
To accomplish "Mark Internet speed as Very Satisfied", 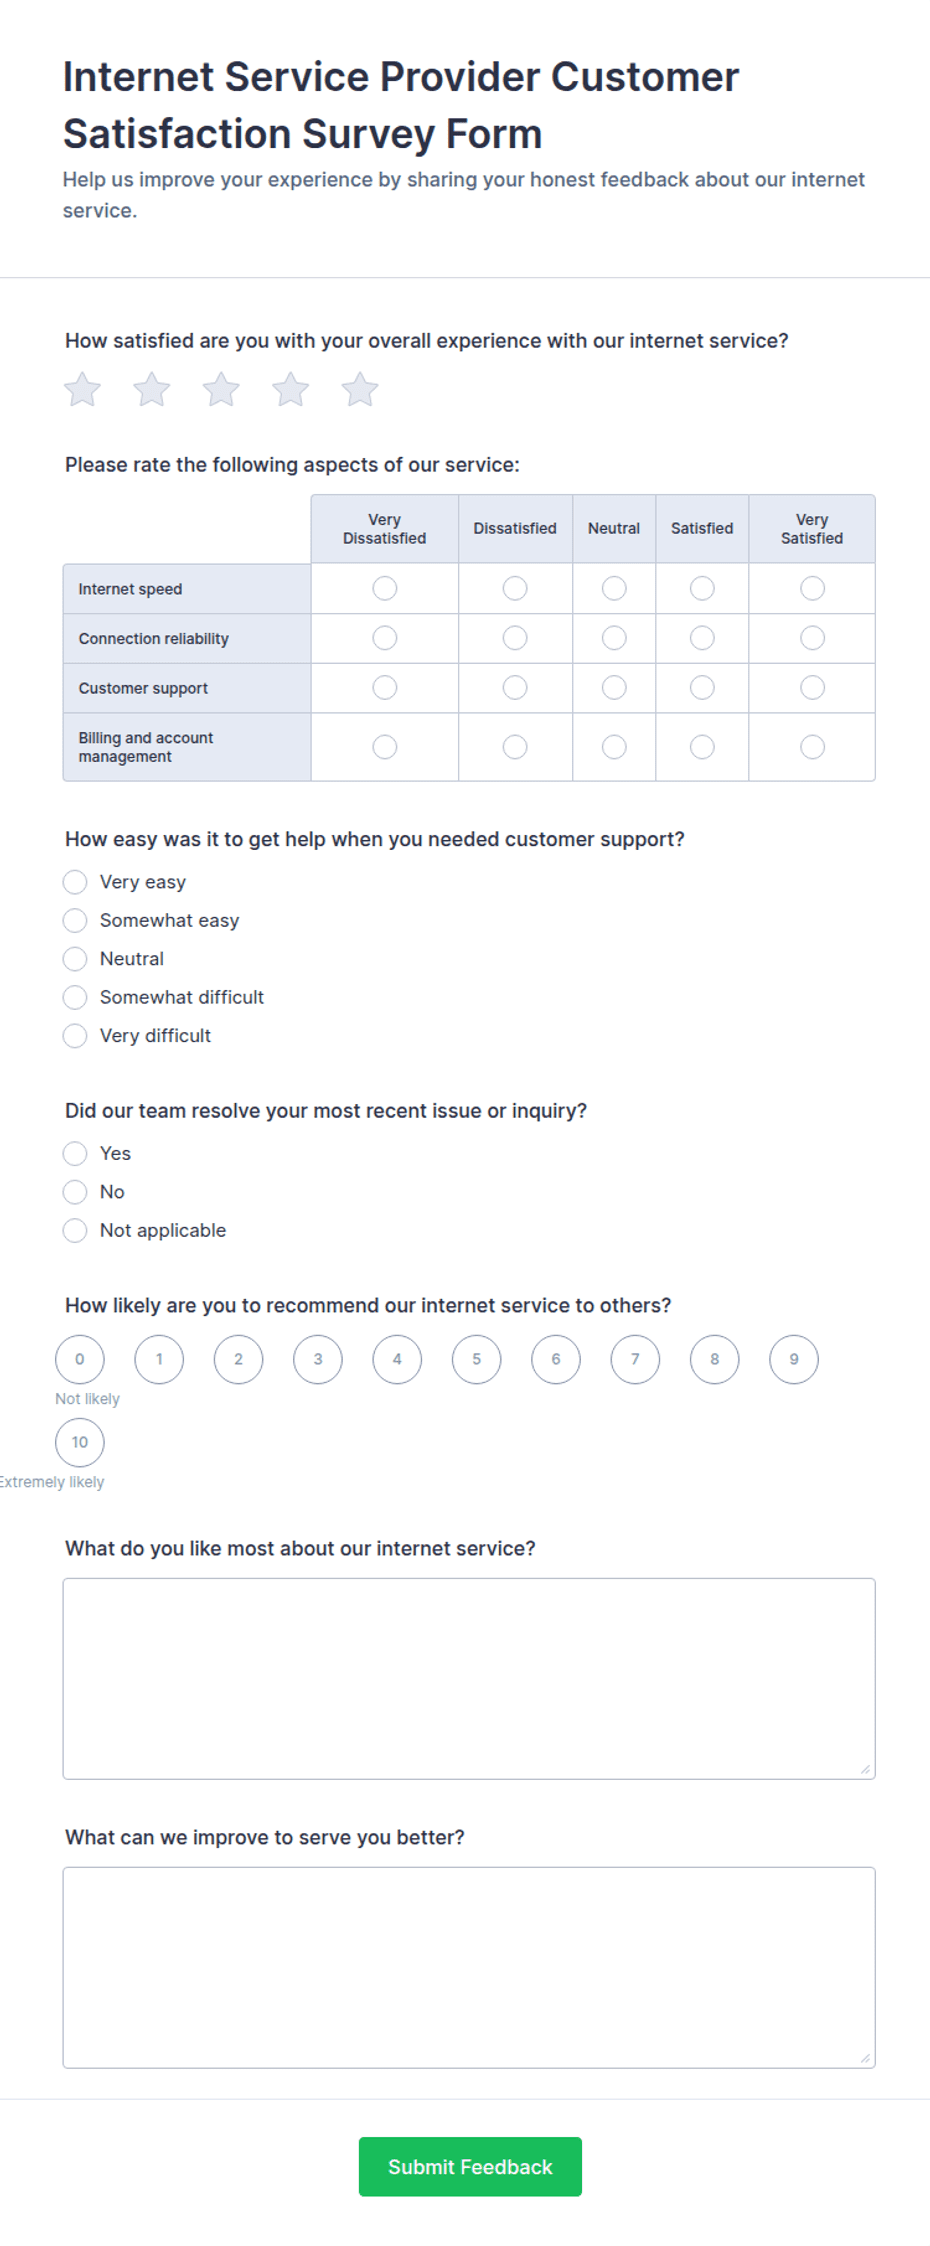I will [812, 588].
